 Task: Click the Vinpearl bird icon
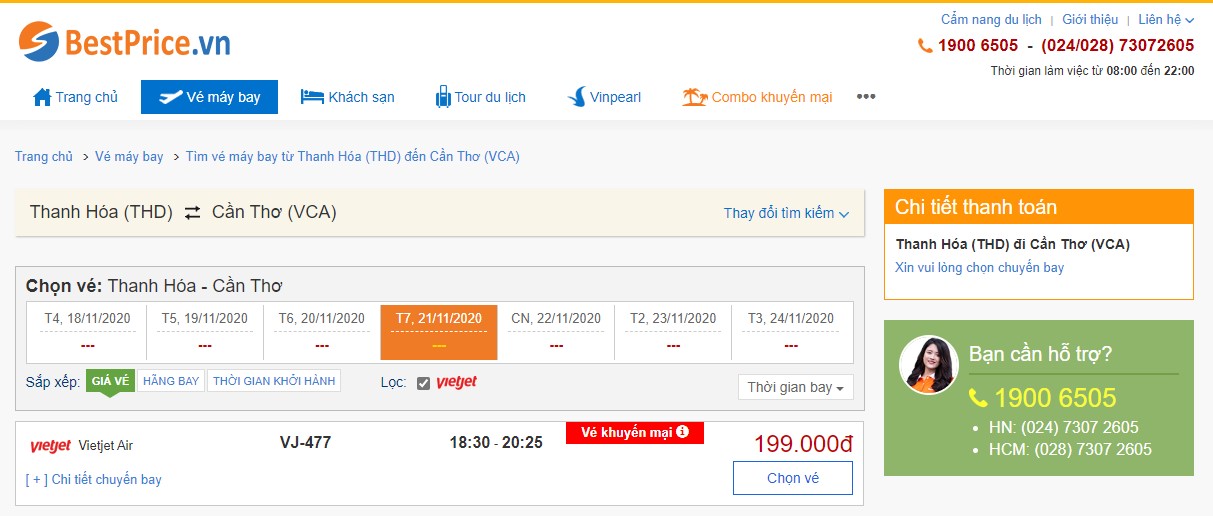[x=576, y=97]
